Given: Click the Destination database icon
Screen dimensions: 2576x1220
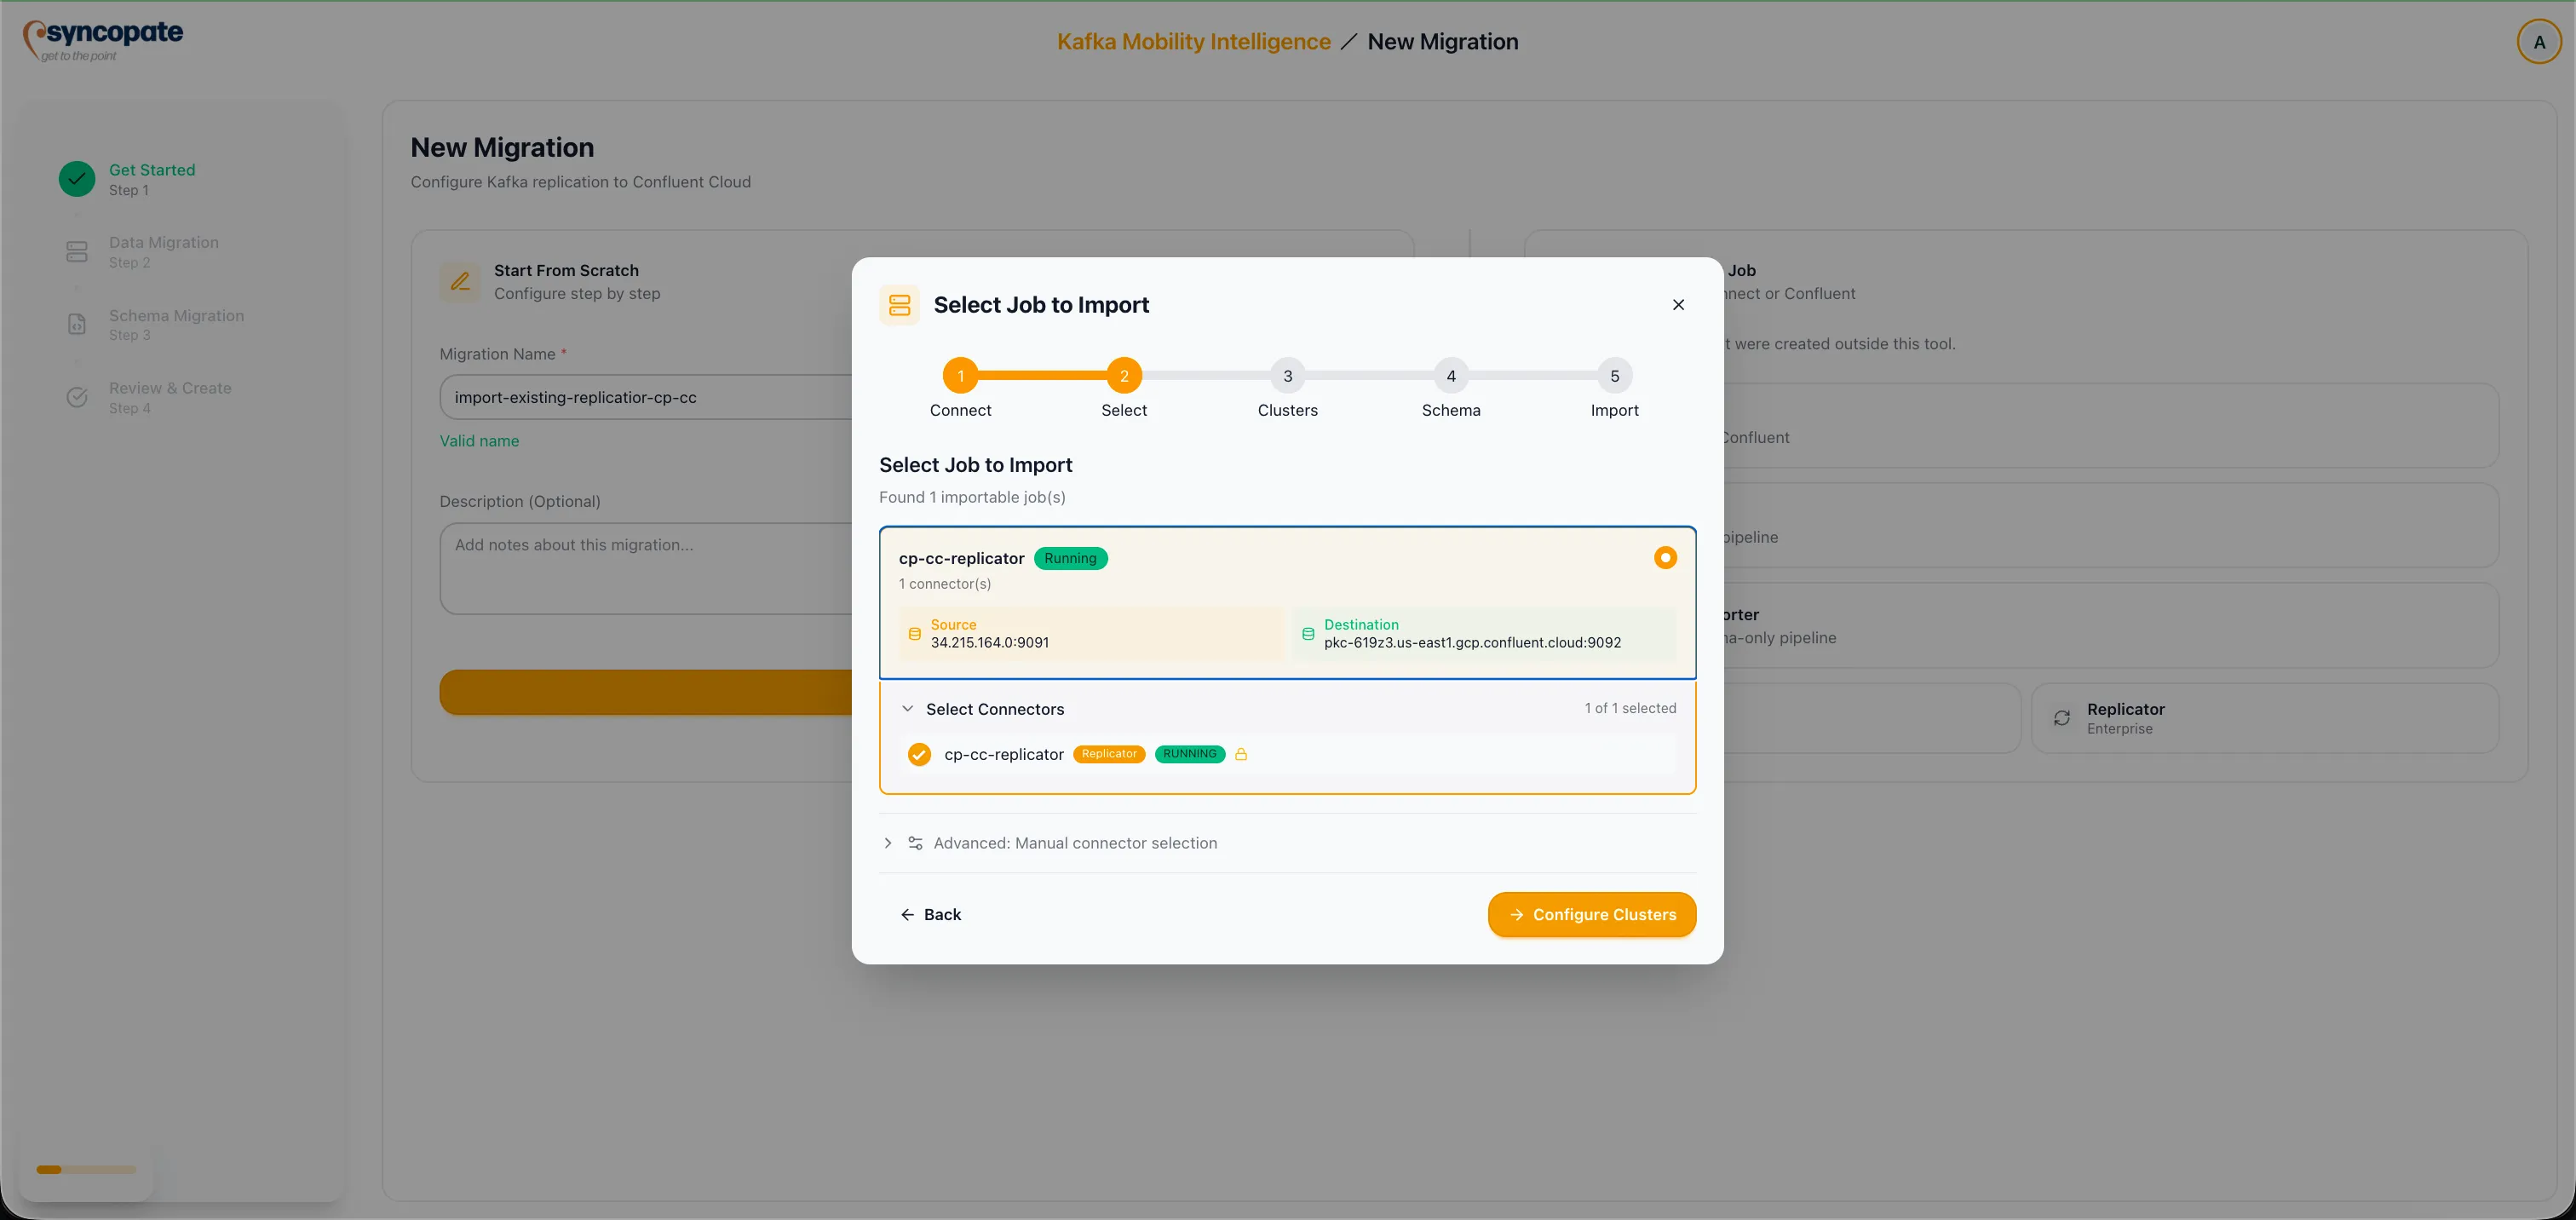Looking at the screenshot, I should pos(1308,634).
